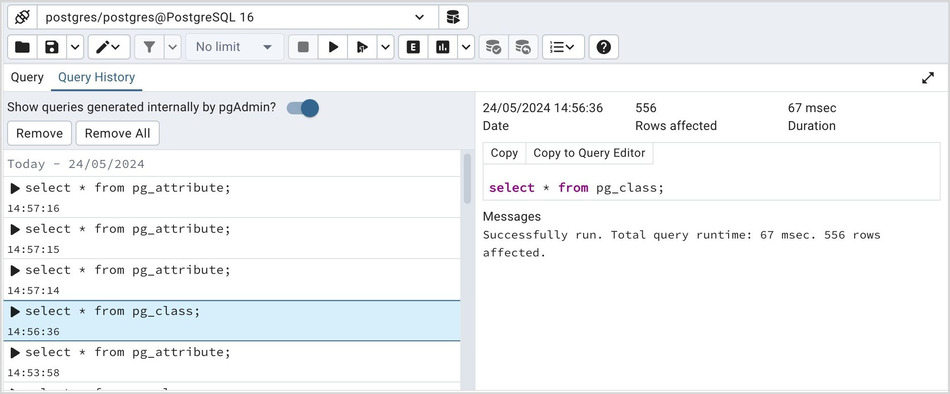Select the 'select * from pg_class;' history text

coord(113,311)
